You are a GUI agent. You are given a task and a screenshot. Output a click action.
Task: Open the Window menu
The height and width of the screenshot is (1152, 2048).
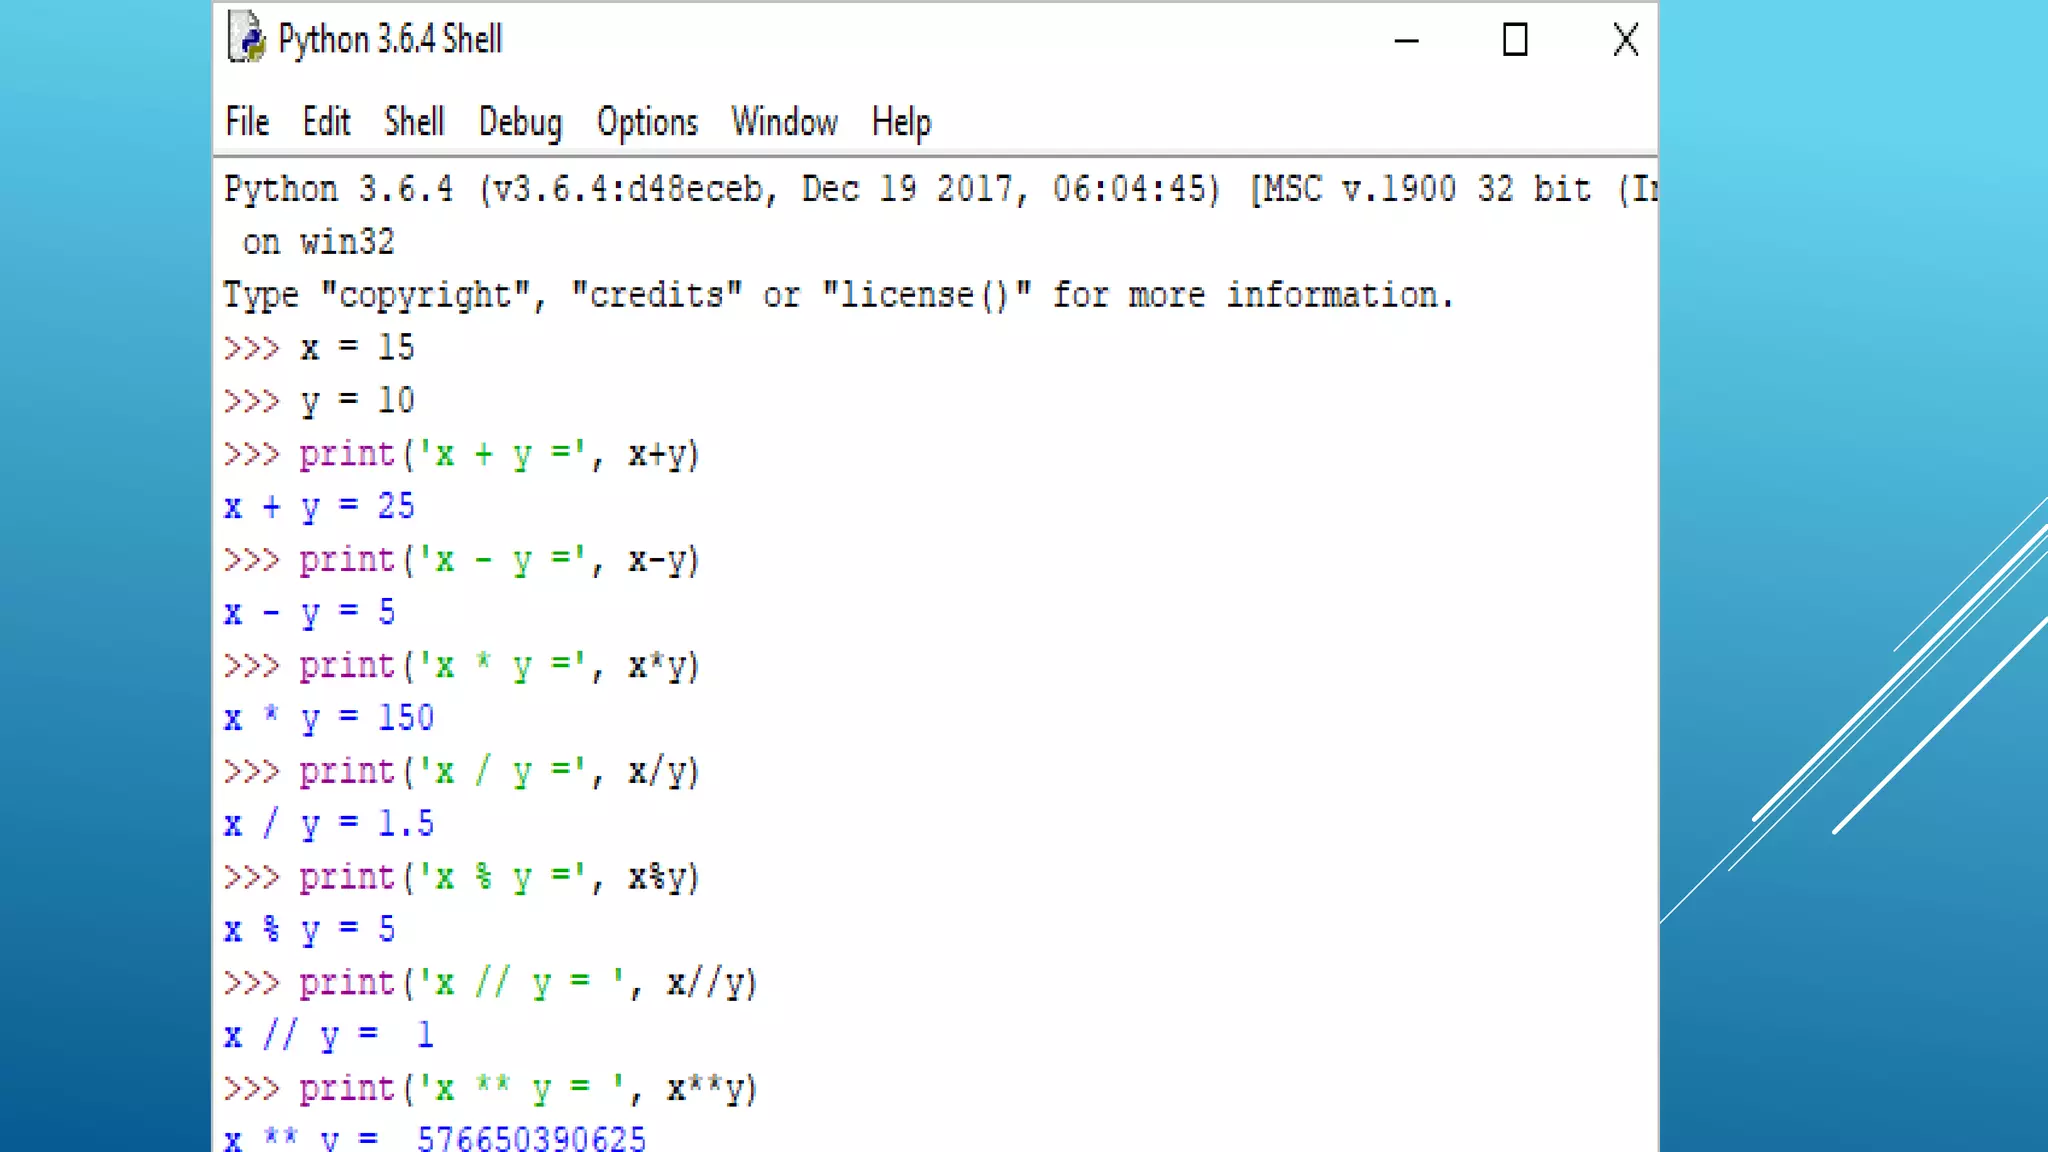tap(784, 122)
